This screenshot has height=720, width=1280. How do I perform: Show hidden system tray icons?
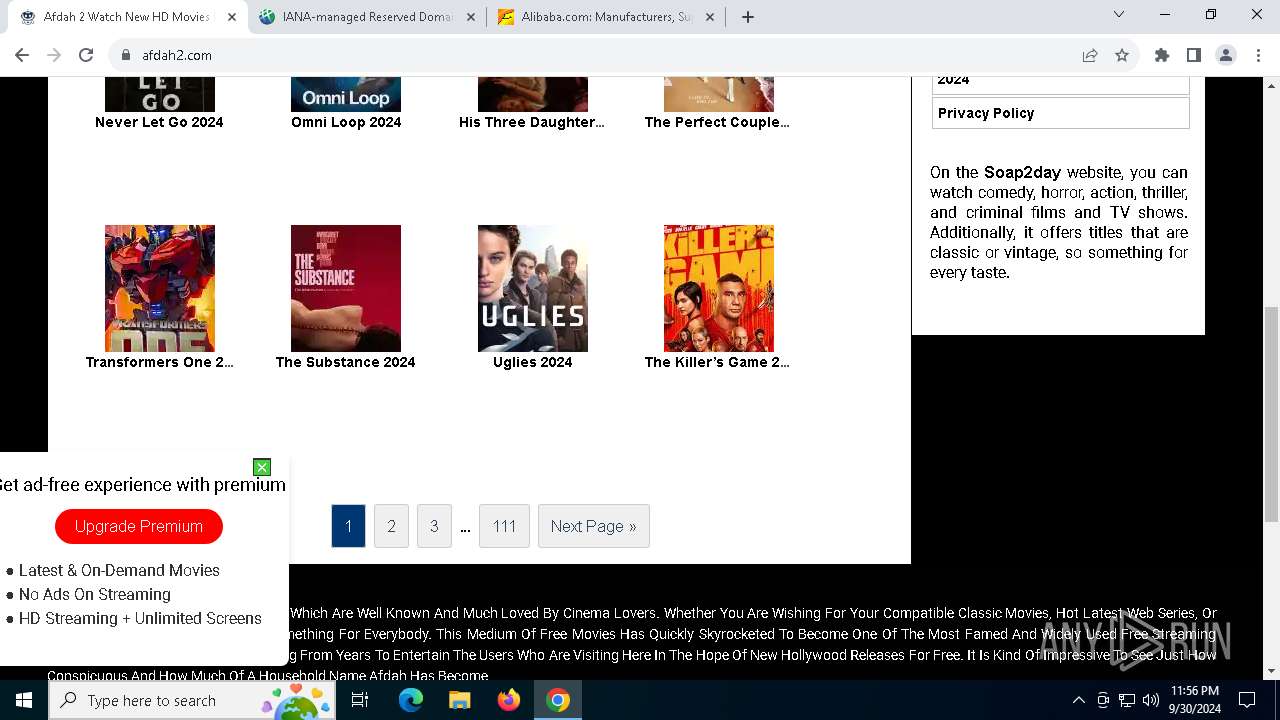coord(1078,700)
